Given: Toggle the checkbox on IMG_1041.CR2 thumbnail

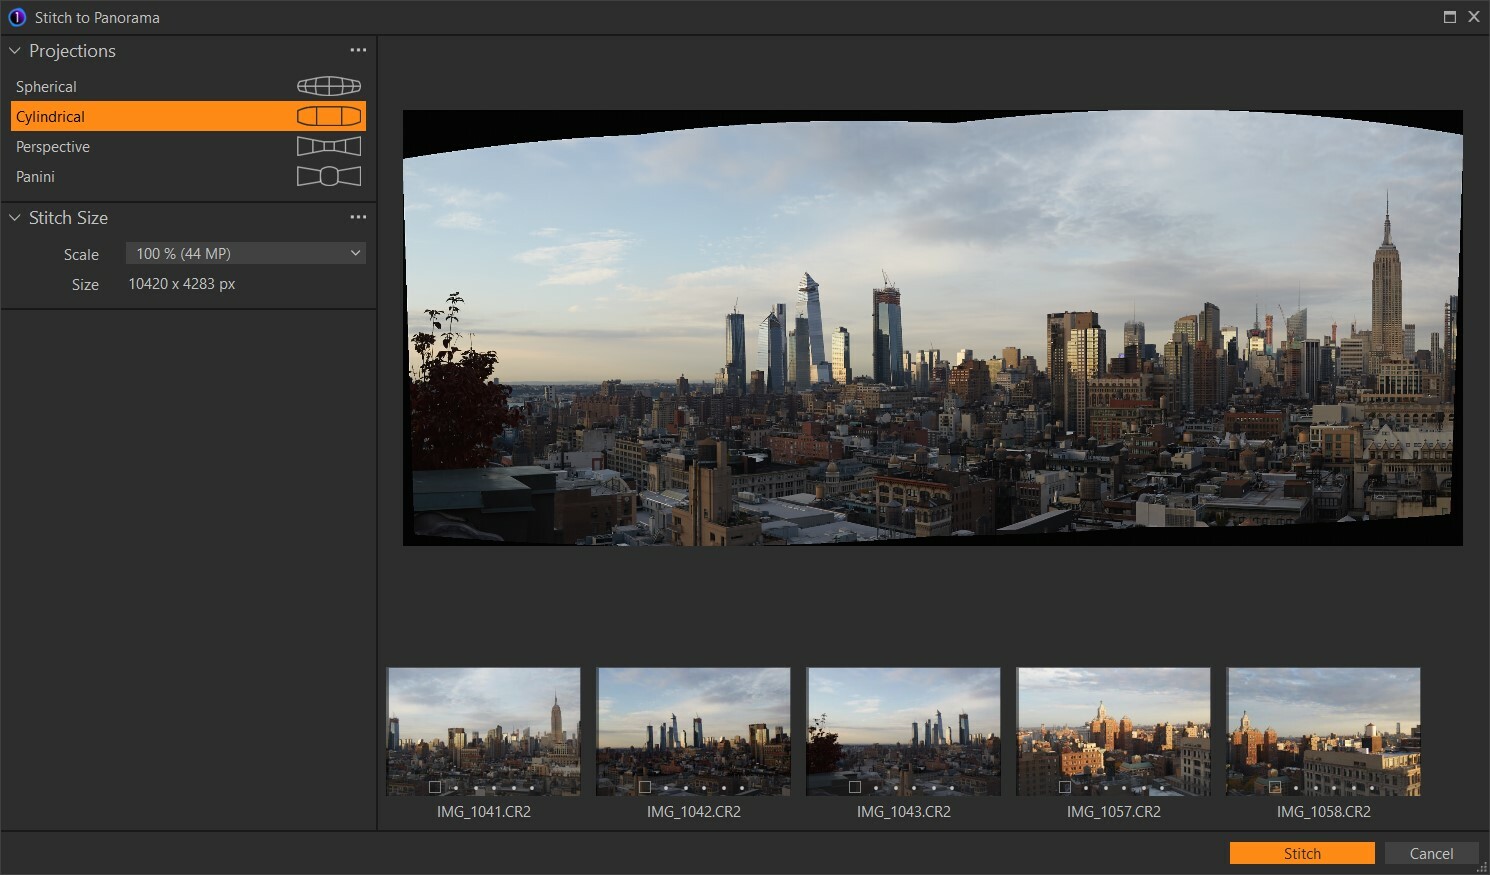Looking at the screenshot, I should [436, 787].
